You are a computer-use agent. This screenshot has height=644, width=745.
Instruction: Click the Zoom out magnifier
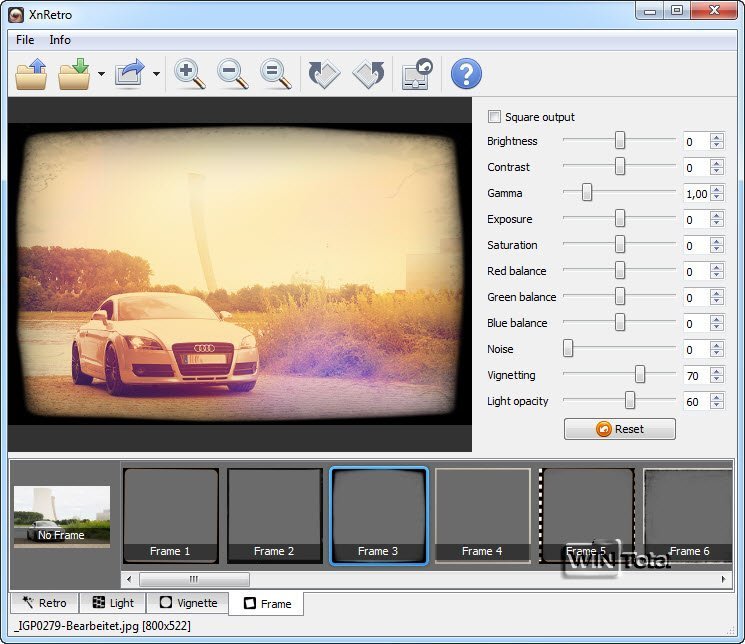point(232,74)
